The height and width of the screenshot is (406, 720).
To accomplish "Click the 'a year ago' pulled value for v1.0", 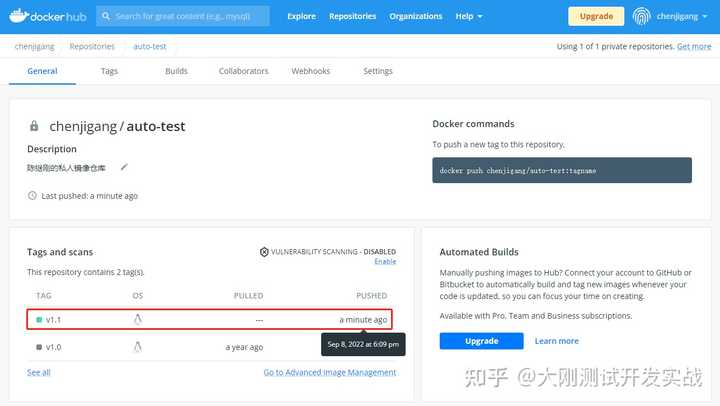I will click(244, 347).
